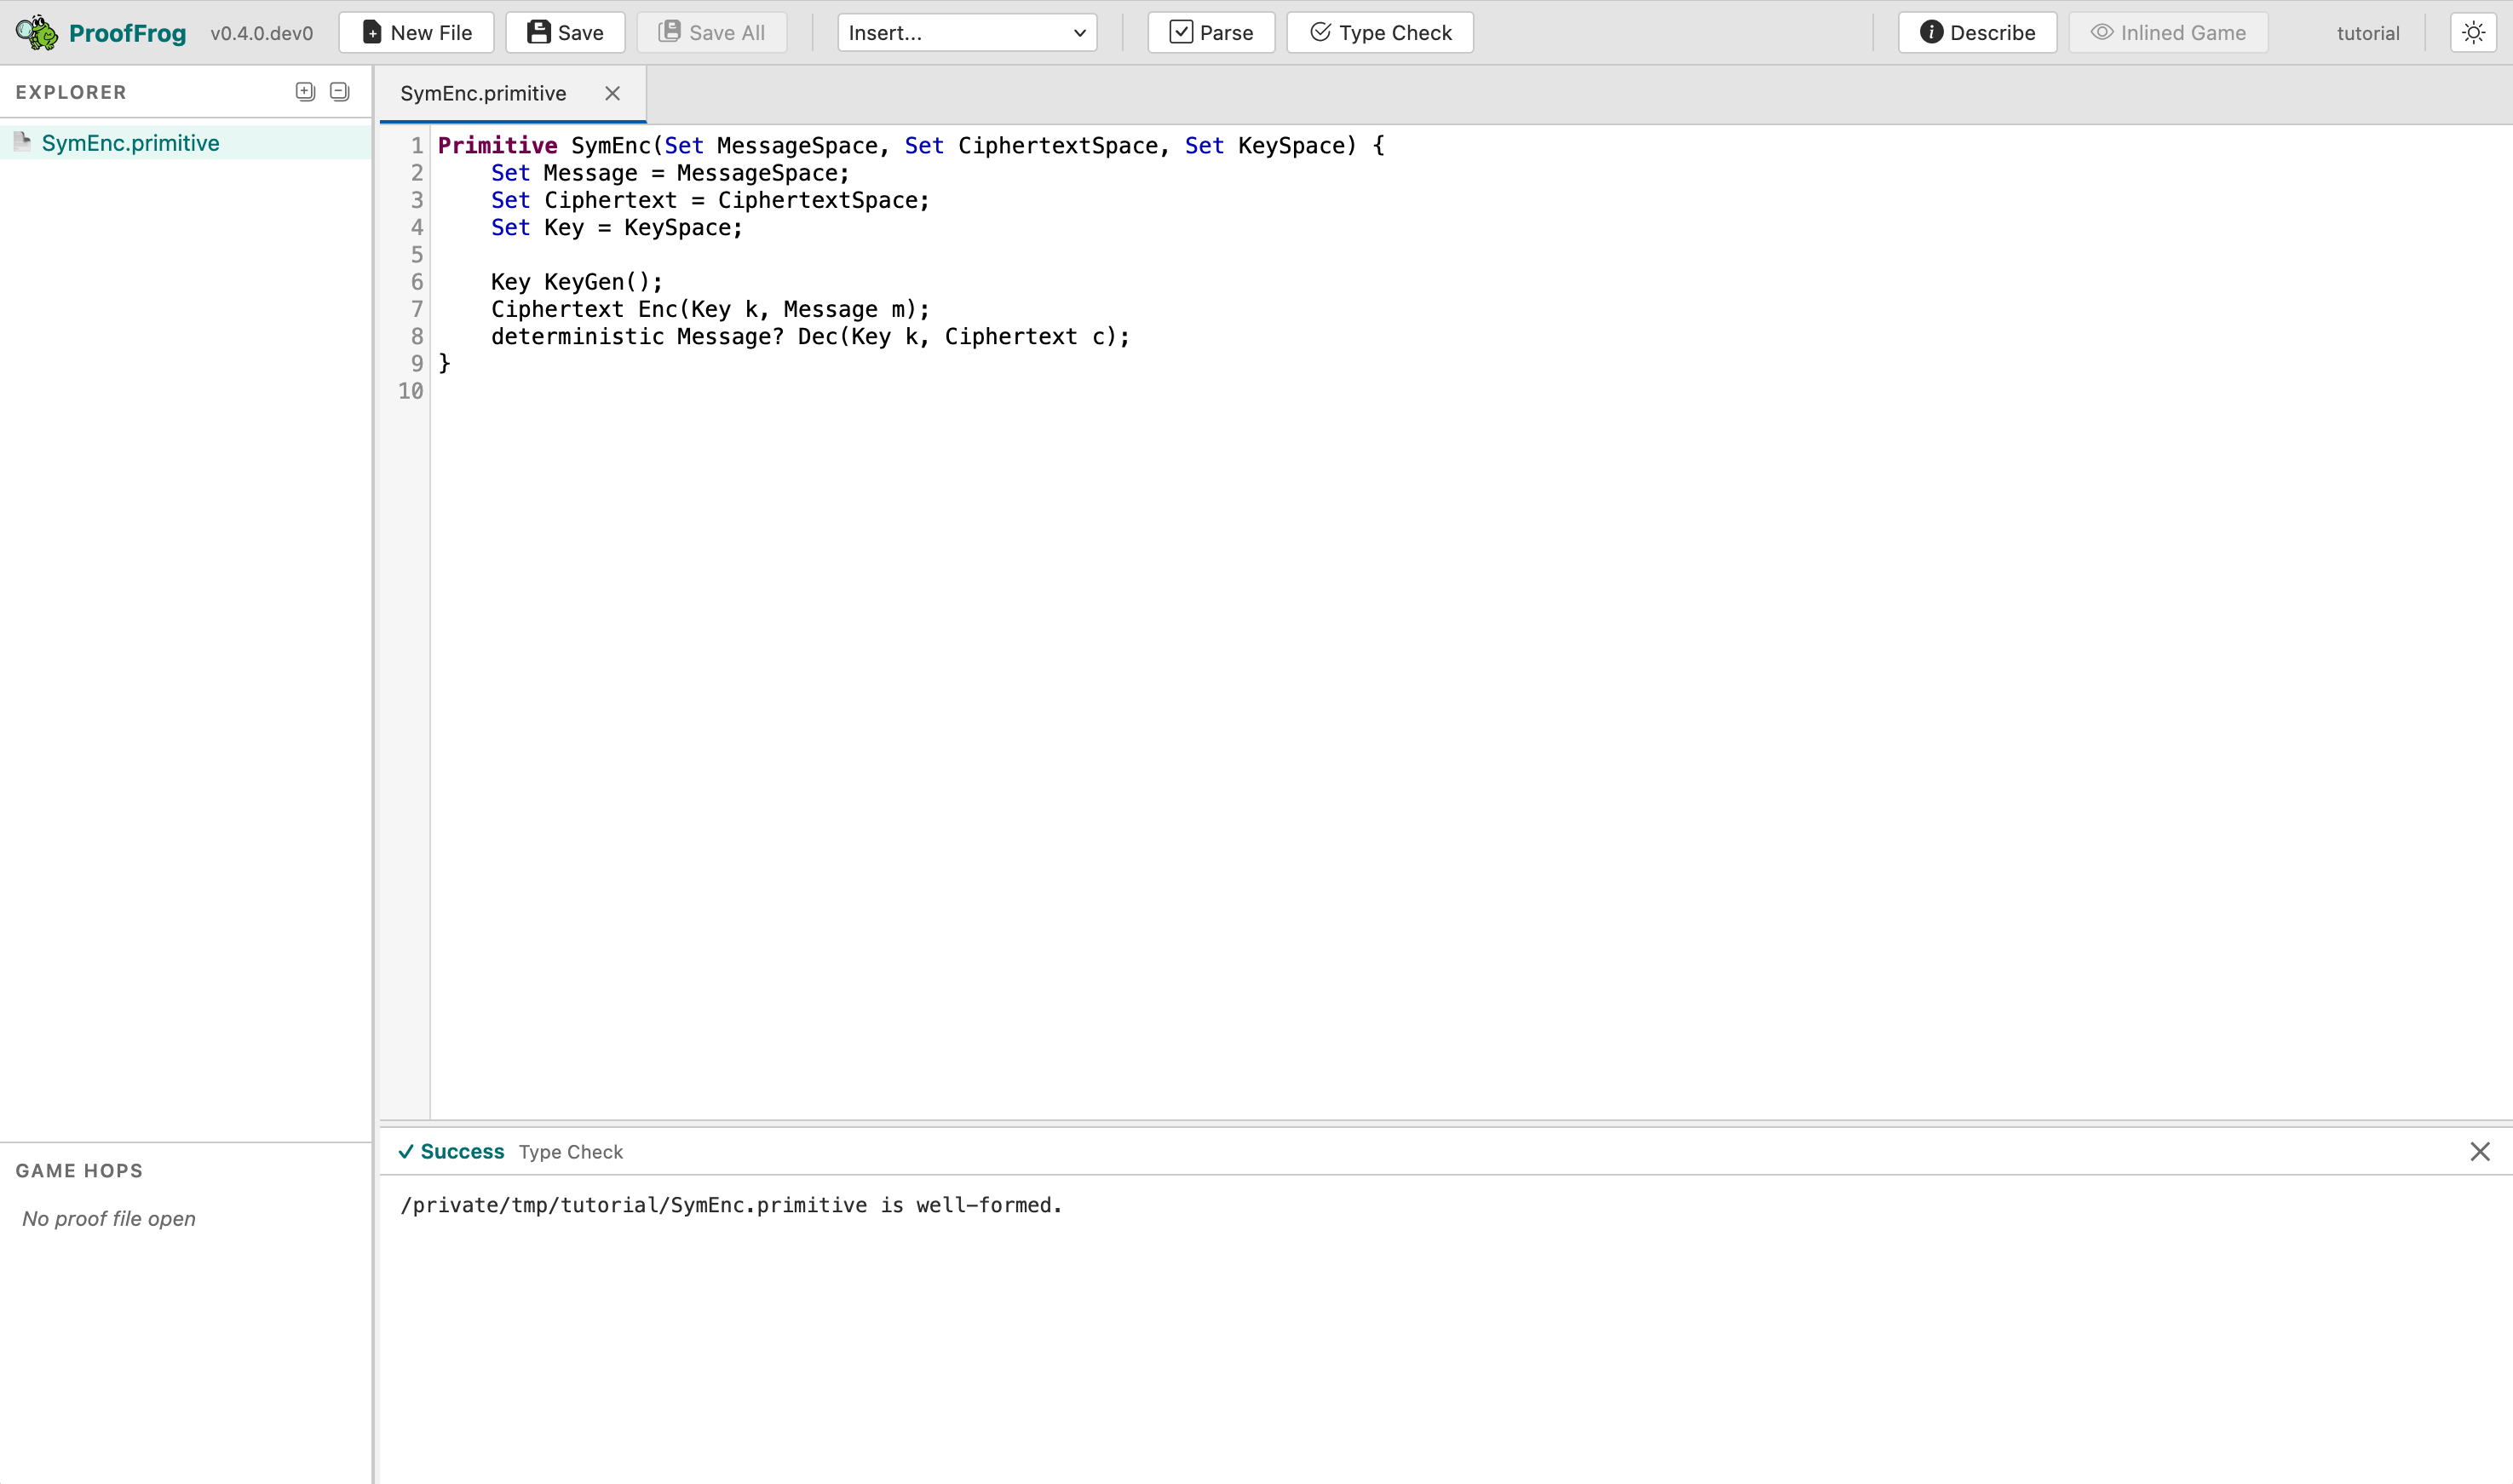2513x1484 pixels.
Task: Open the Describe info panel
Action: coord(1975,32)
